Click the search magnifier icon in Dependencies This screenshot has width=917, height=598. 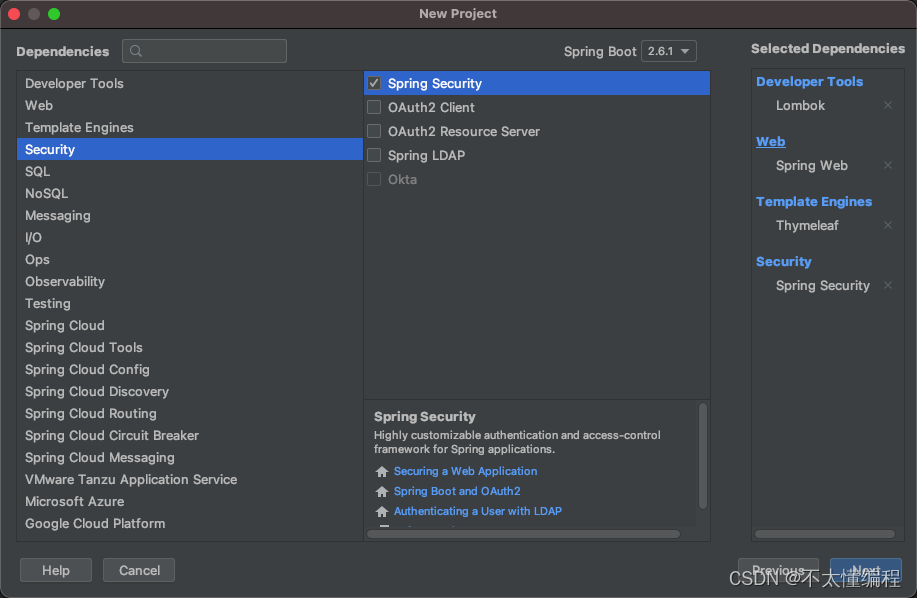coord(136,51)
